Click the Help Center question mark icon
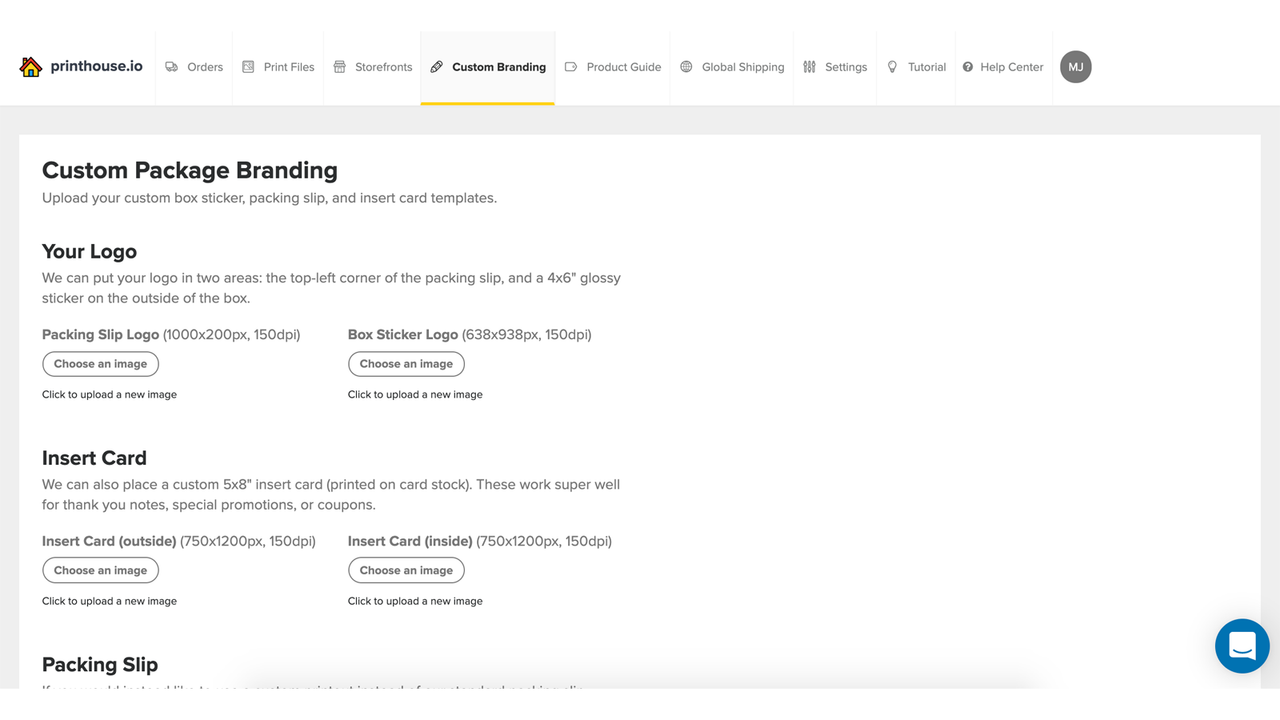This screenshot has width=1280, height=720. [966, 66]
